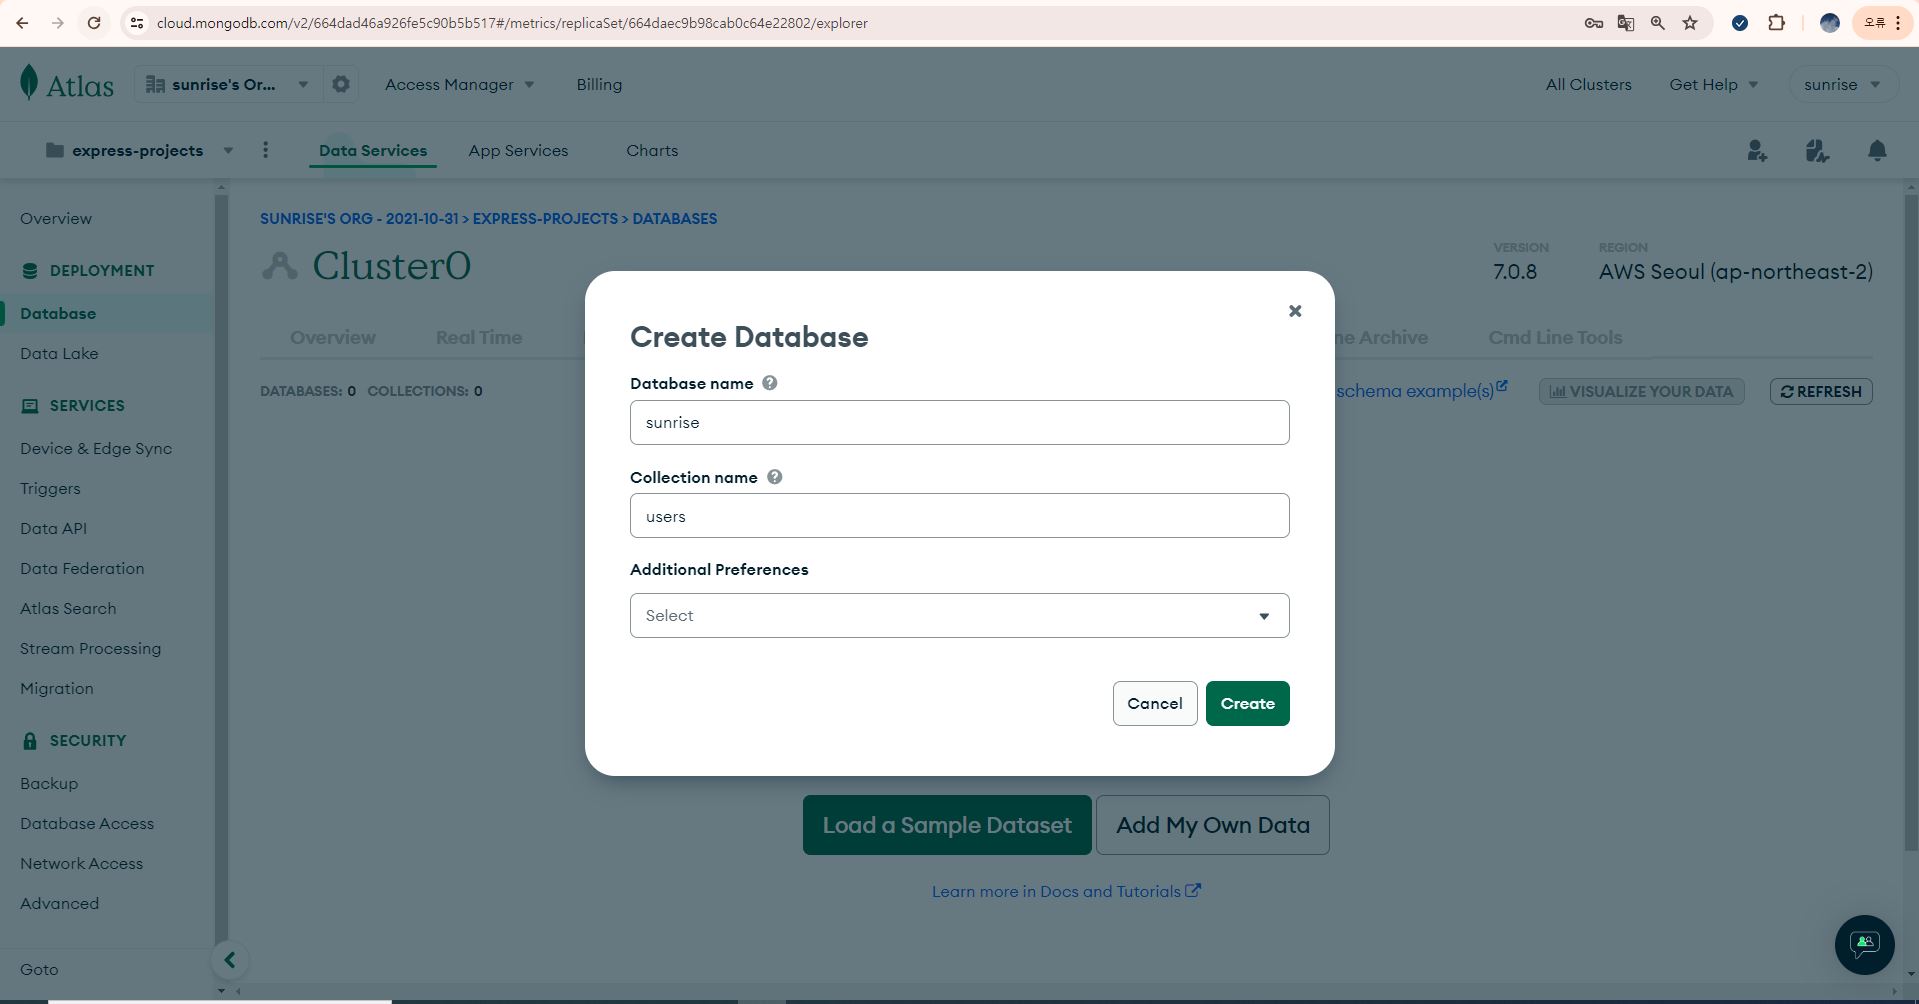
Task: Open Stream Processing sidebar item
Action: [x=90, y=648]
